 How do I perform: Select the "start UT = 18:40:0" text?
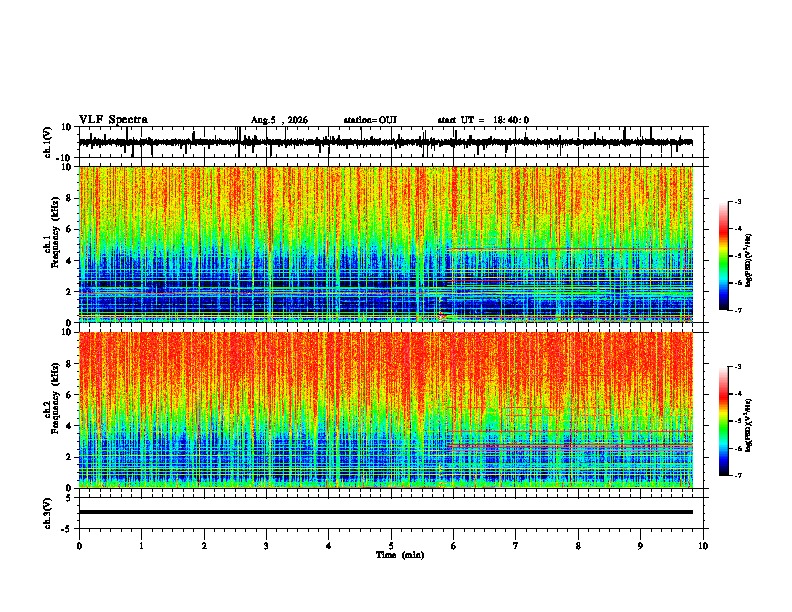[x=483, y=120]
